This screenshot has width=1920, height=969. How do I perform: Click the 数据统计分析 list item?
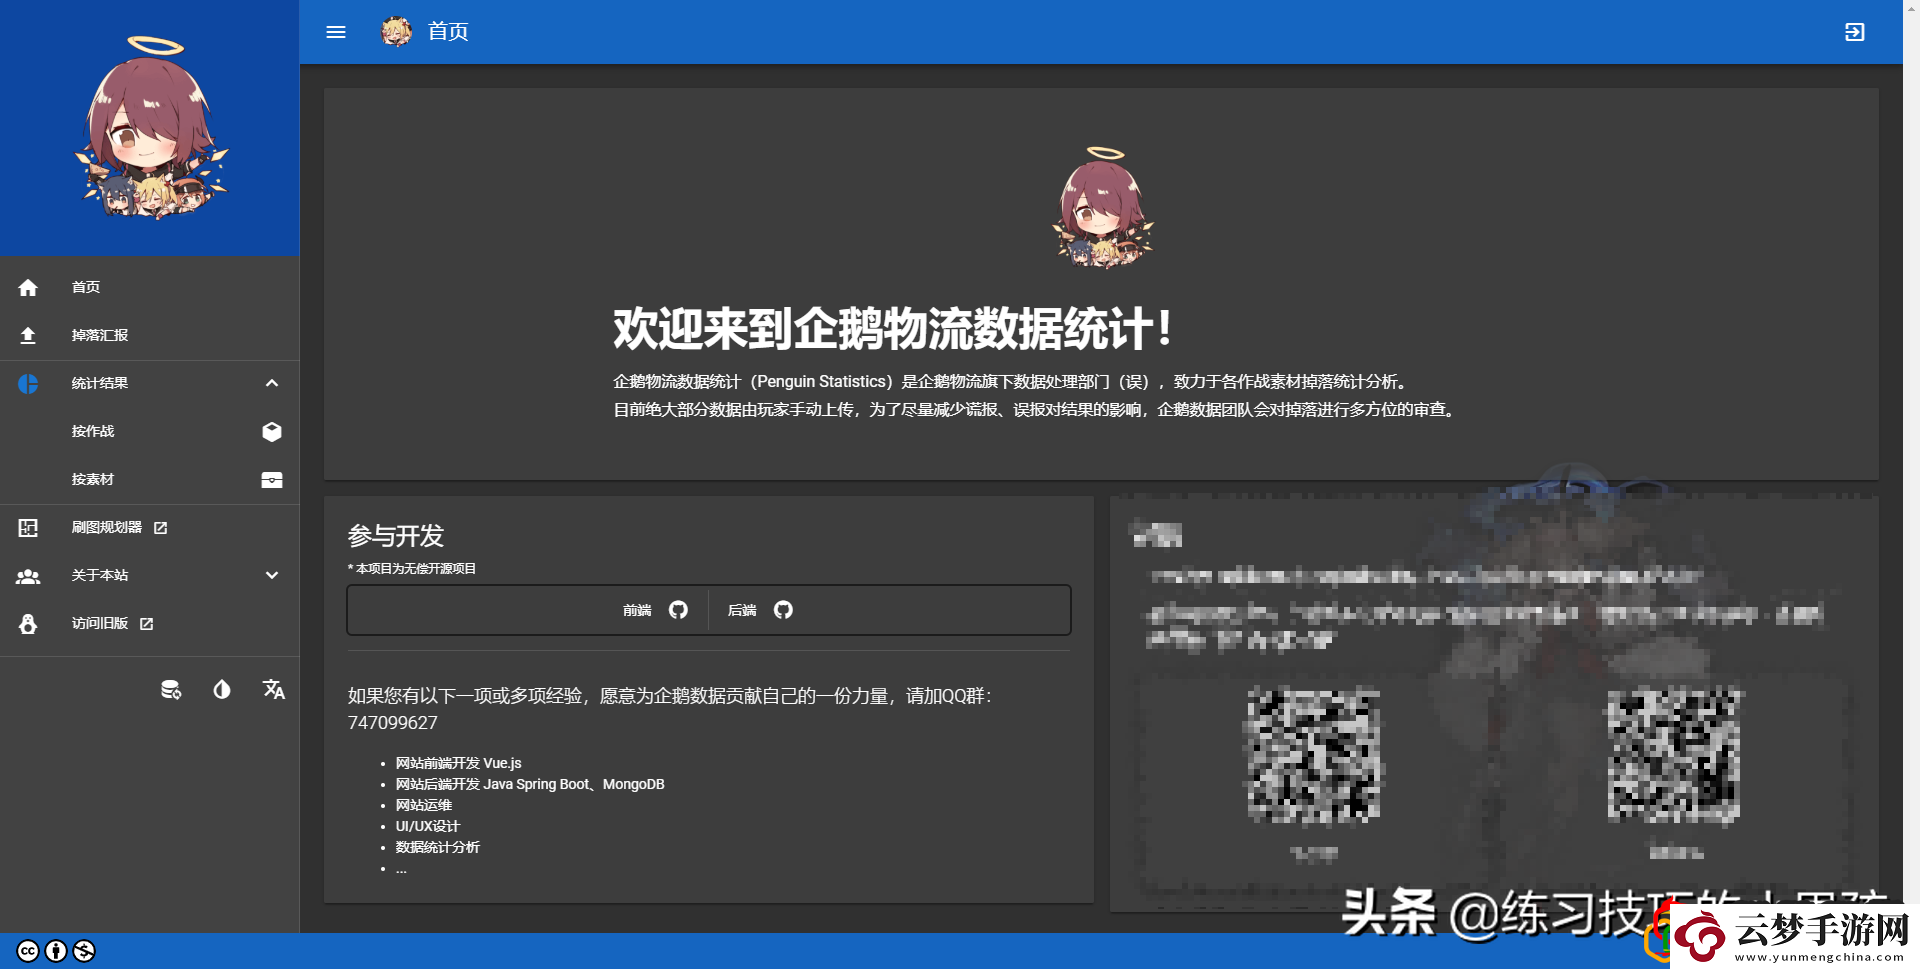coord(437,847)
